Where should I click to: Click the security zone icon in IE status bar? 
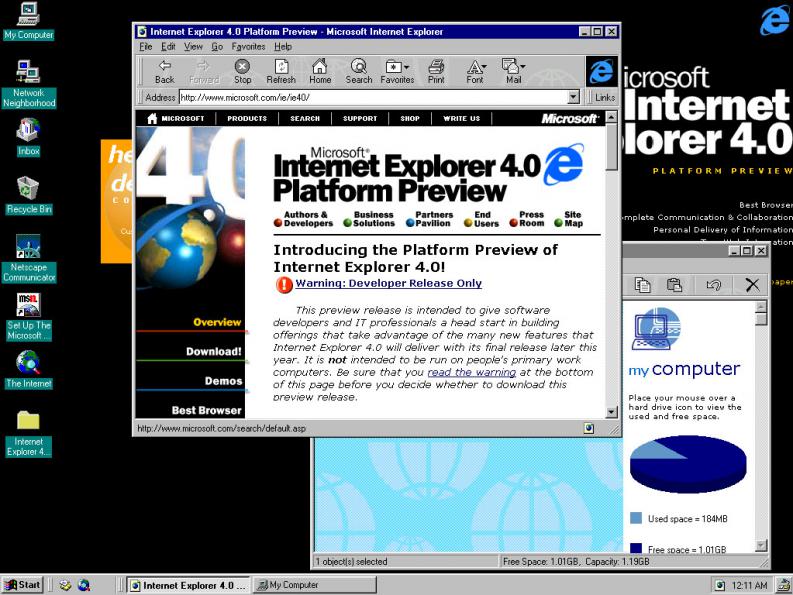[588, 429]
